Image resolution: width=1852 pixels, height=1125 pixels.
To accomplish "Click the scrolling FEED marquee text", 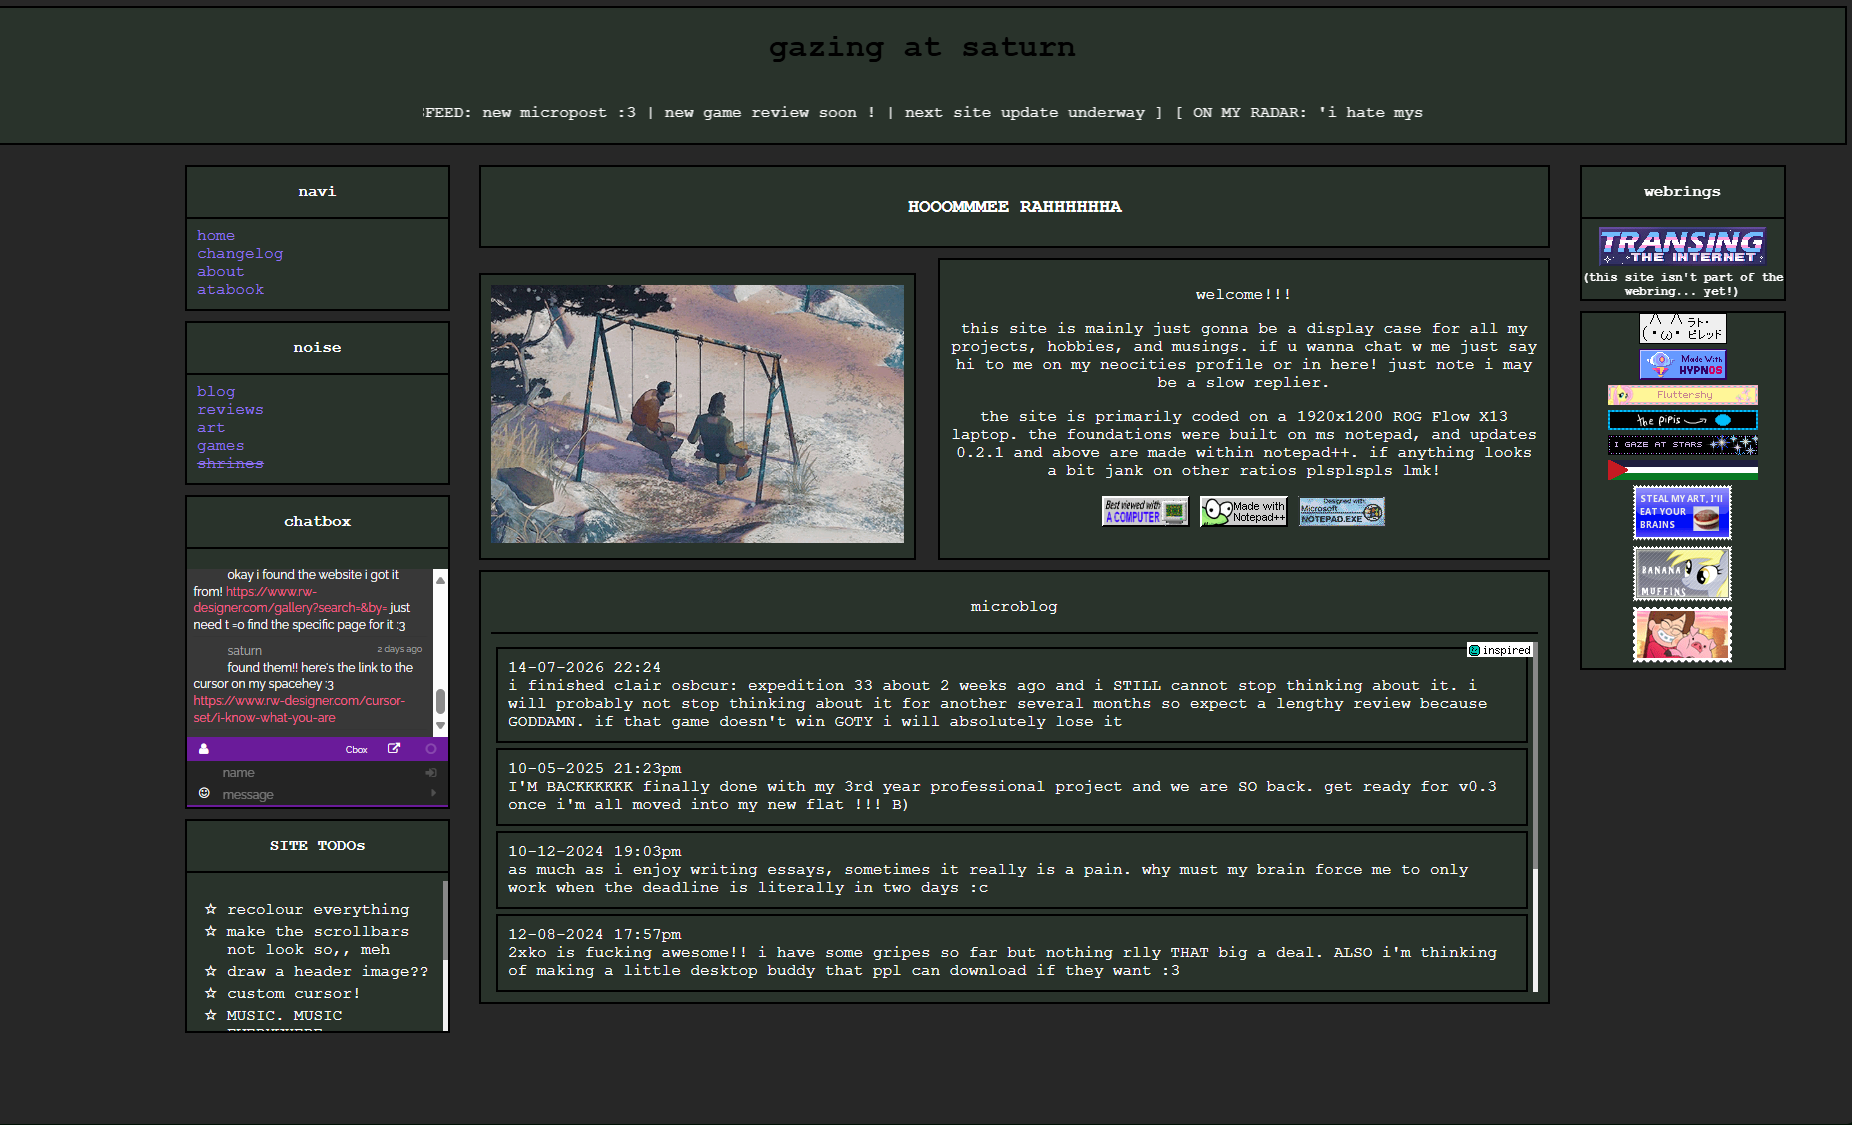I will click(922, 113).
